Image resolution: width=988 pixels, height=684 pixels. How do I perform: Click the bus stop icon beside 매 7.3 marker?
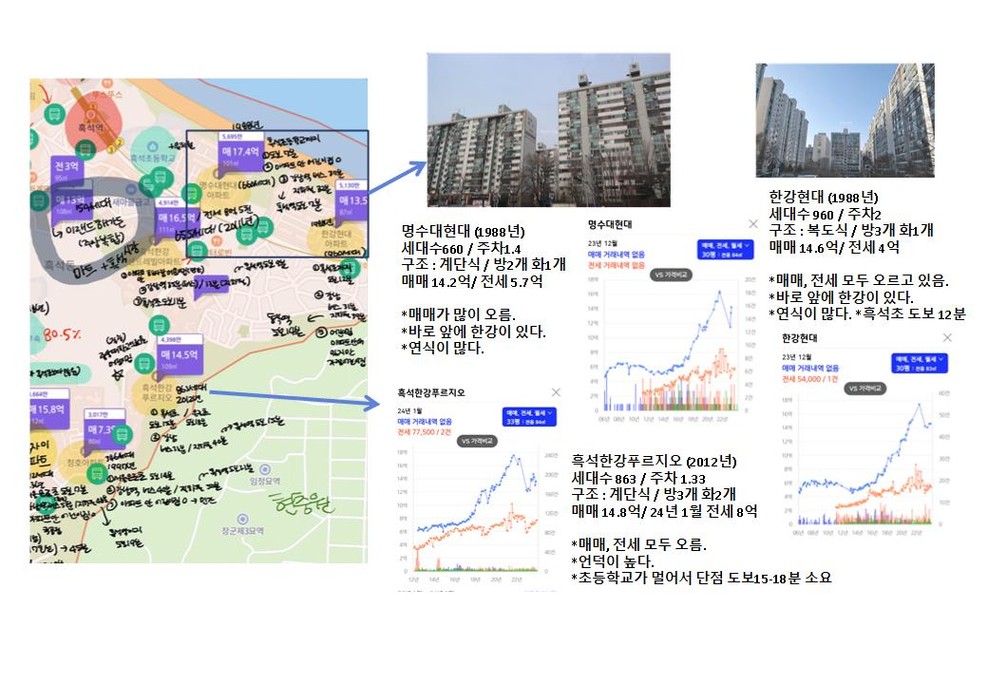point(122,434)
